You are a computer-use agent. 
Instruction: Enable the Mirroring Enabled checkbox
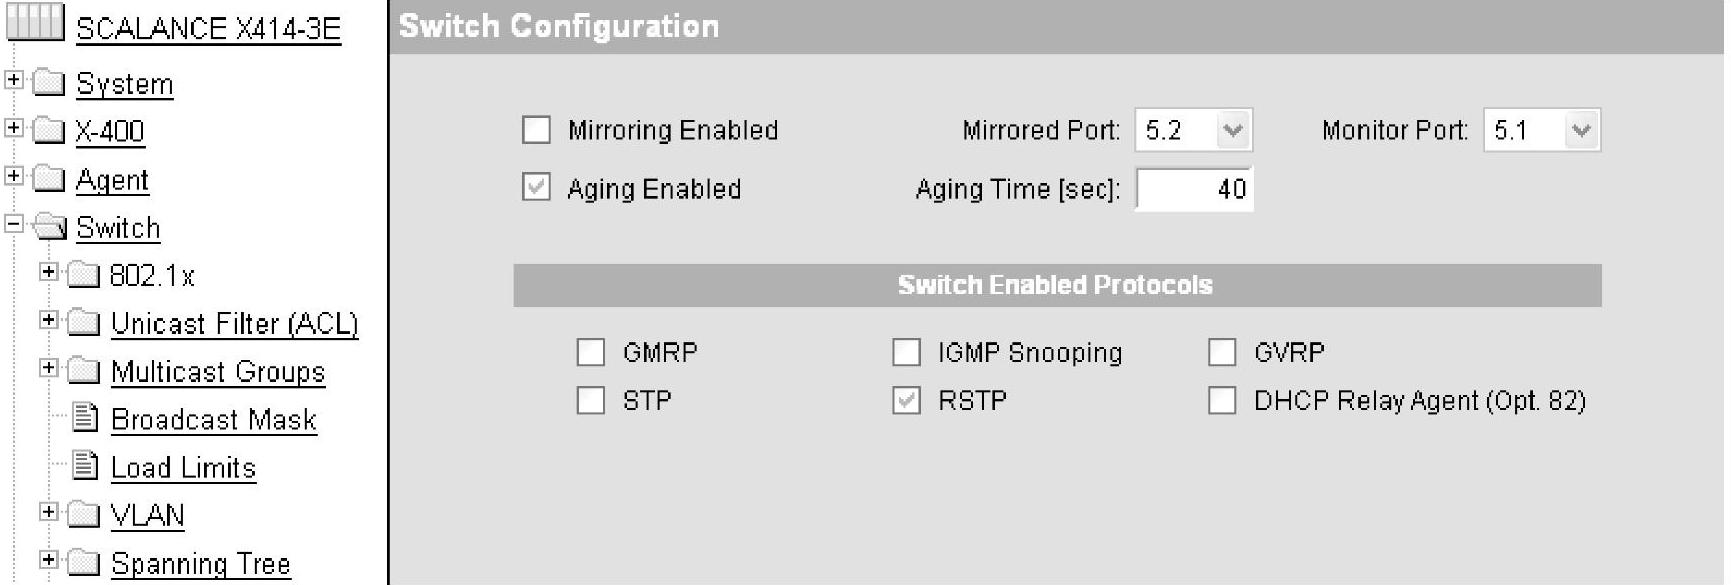click(537, 130)
